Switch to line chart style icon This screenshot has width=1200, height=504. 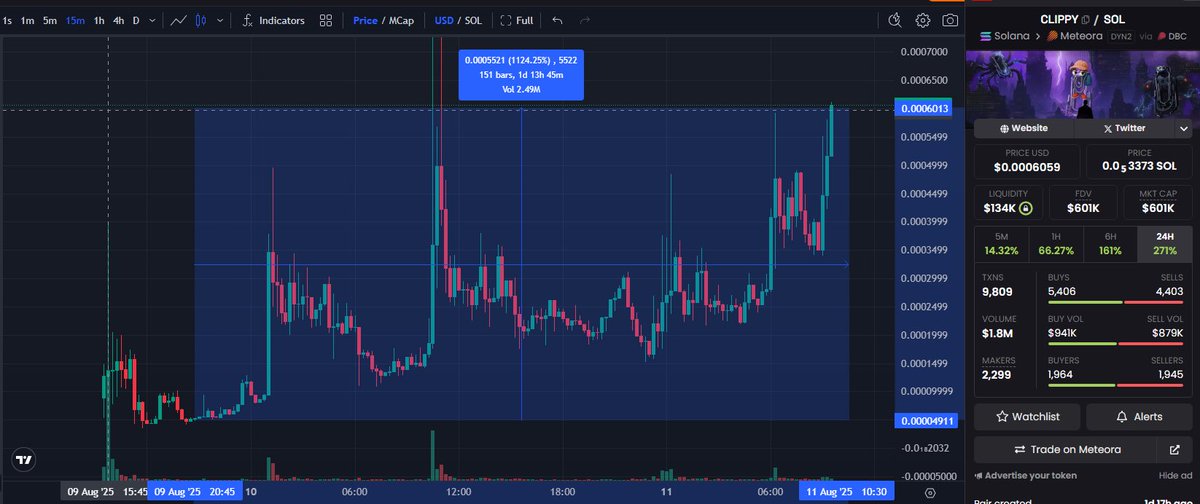click(179, 20)
